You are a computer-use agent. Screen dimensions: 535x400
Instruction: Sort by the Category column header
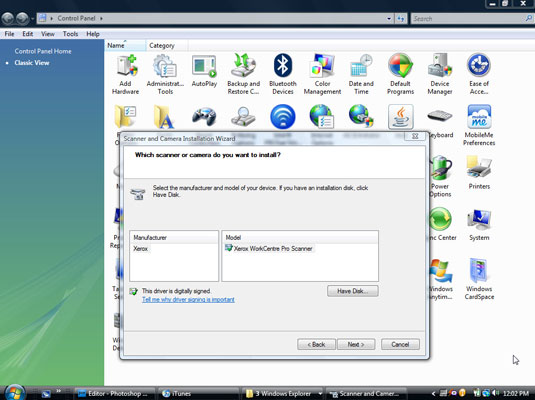coord(167,45)
